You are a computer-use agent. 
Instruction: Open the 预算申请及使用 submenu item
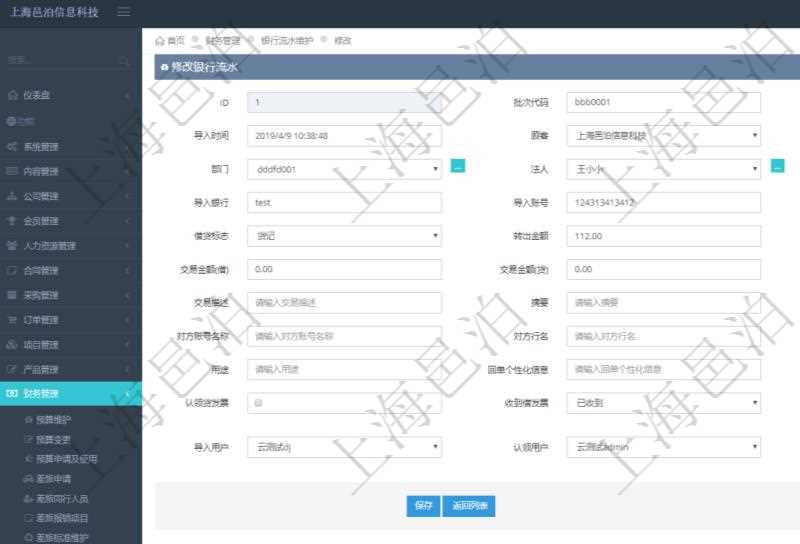pyautogui.click(x=66, y=459)
